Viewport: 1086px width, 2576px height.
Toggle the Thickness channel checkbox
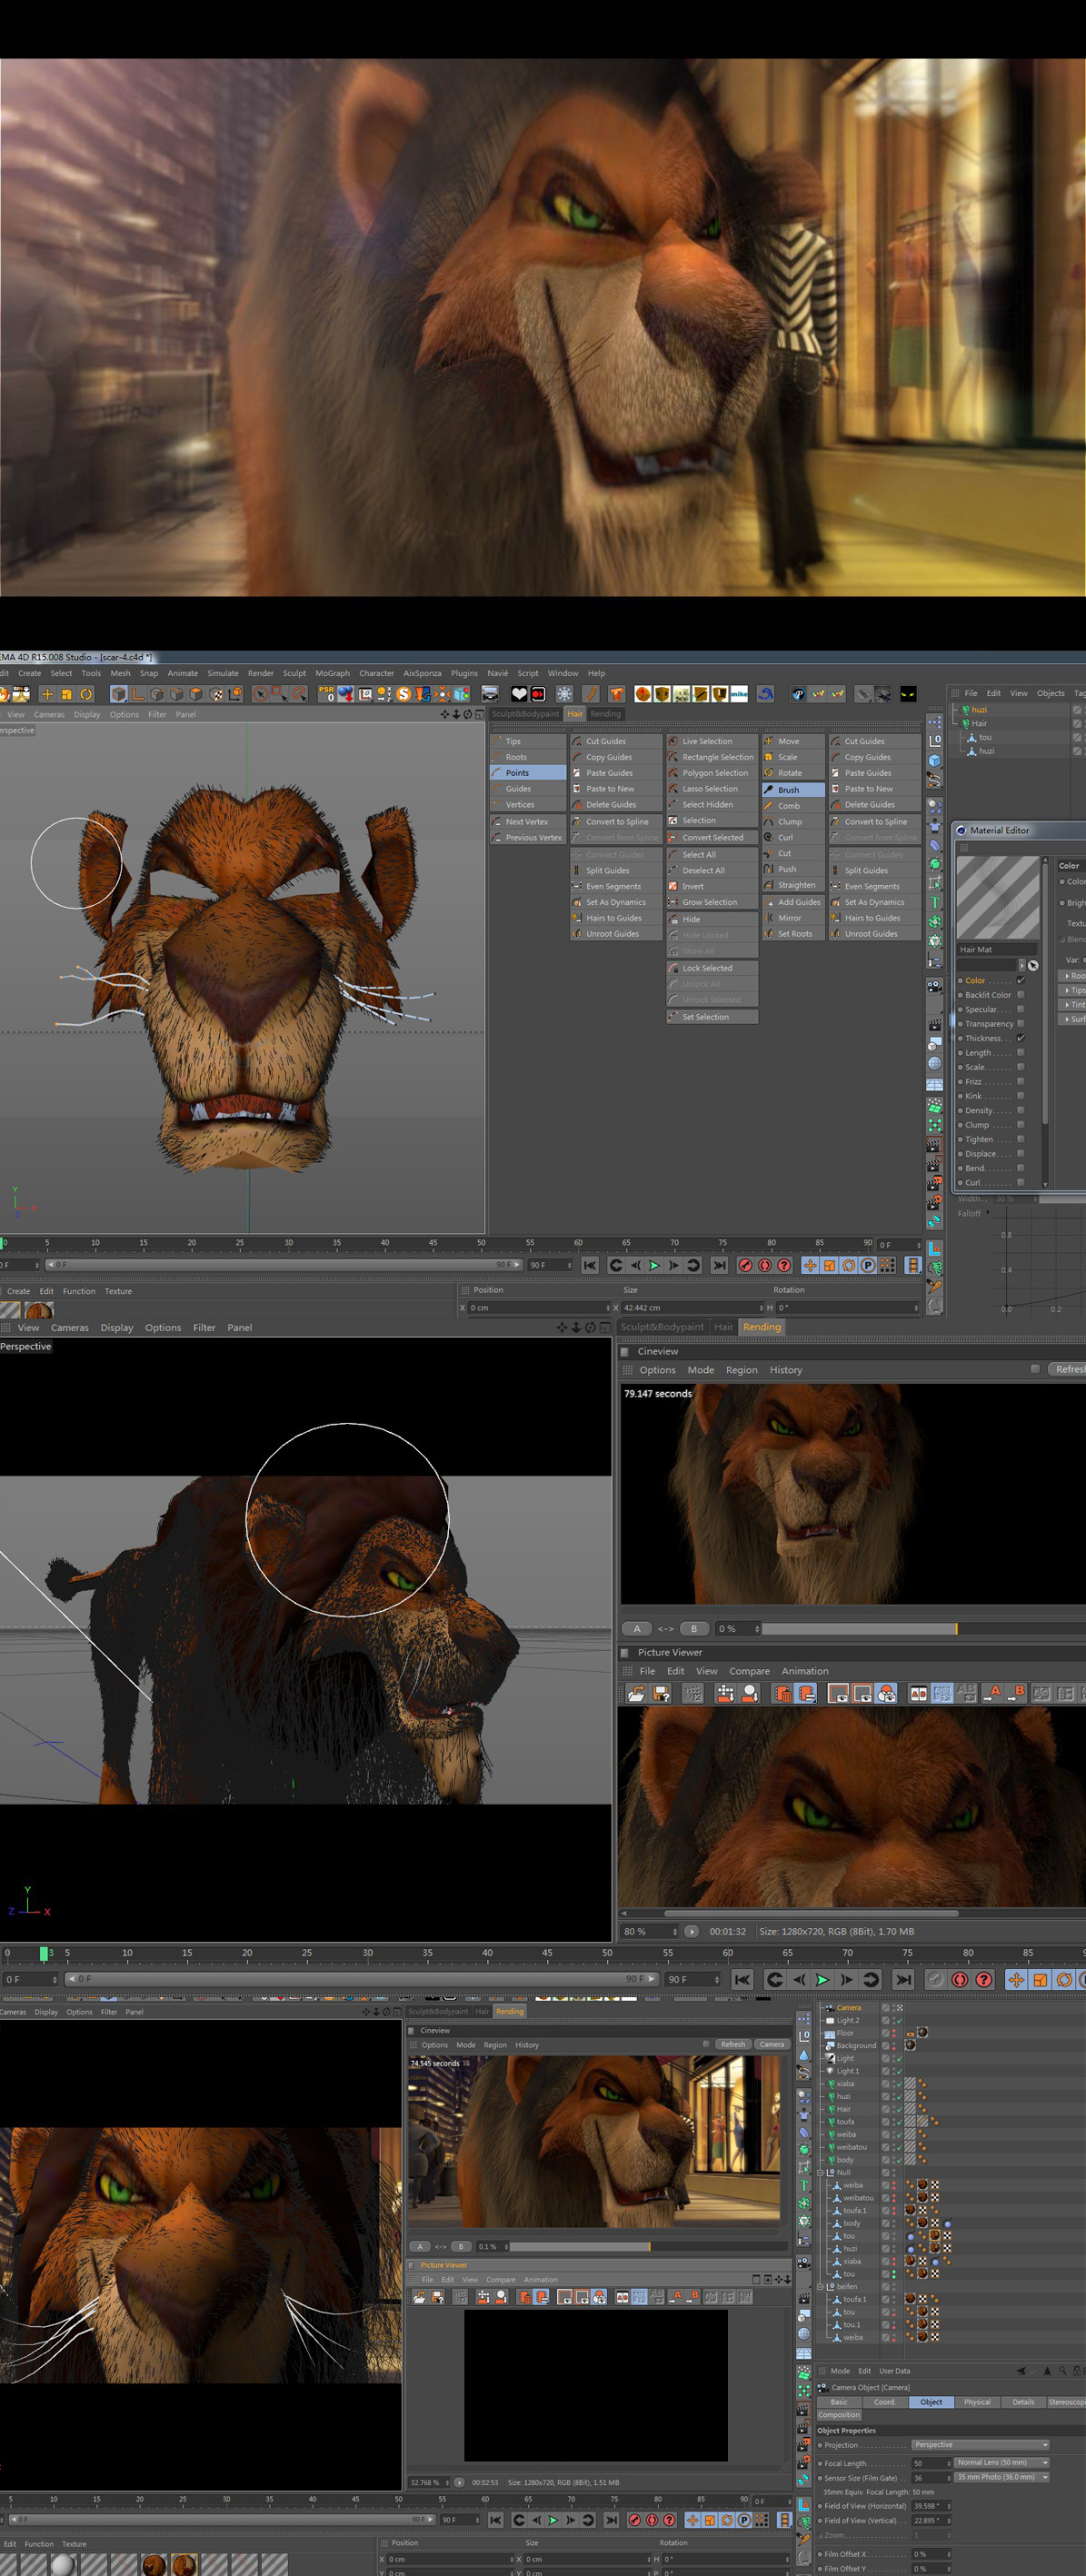1020,1038
